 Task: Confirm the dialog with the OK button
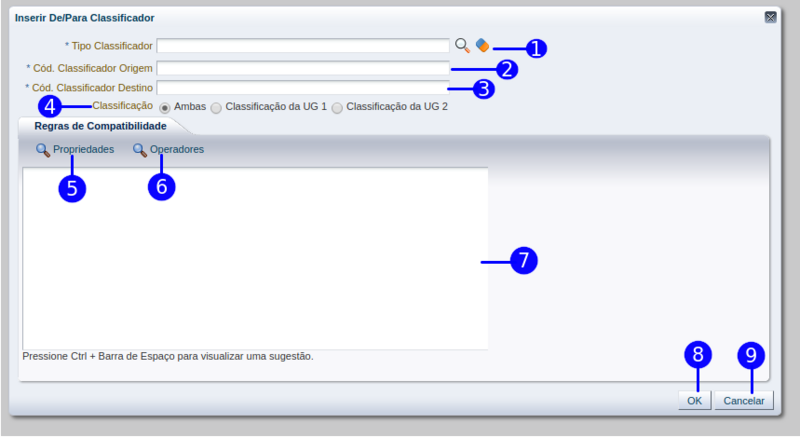[694, 401]
